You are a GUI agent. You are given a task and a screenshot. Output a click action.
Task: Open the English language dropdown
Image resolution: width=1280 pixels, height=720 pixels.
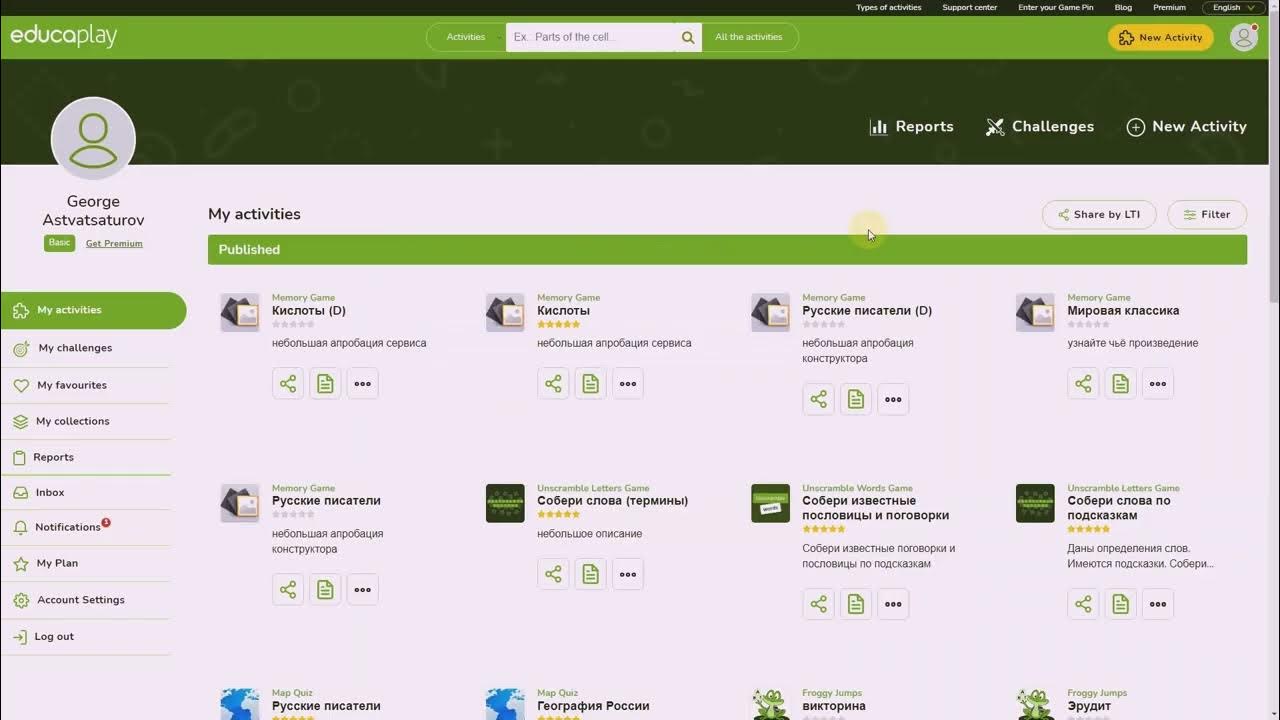[1233, 7]
